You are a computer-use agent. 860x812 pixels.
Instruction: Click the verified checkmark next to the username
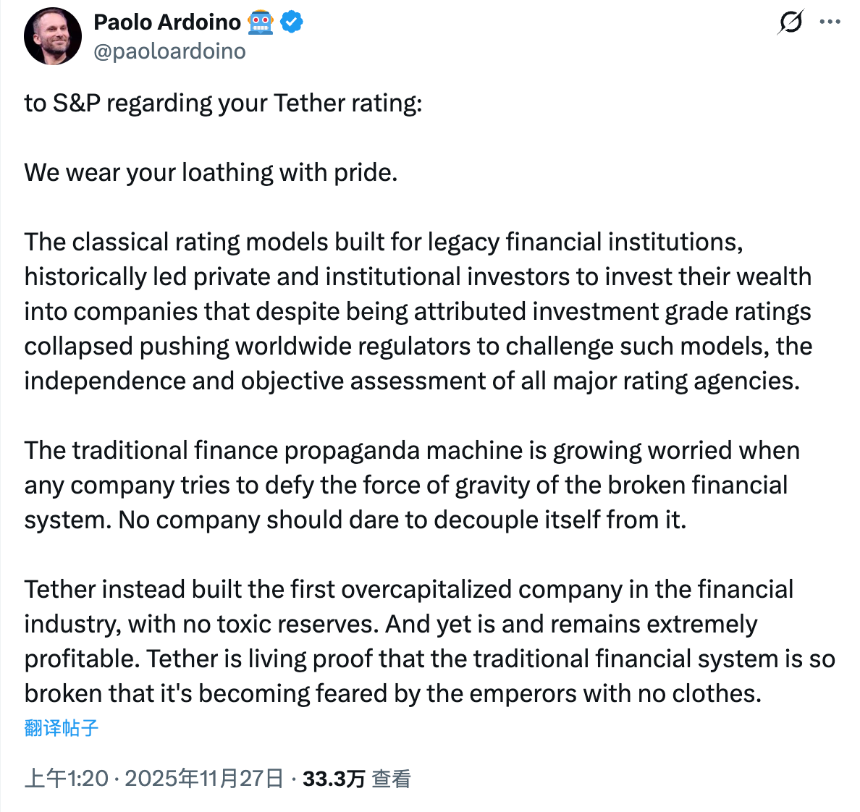click(289, 21)
